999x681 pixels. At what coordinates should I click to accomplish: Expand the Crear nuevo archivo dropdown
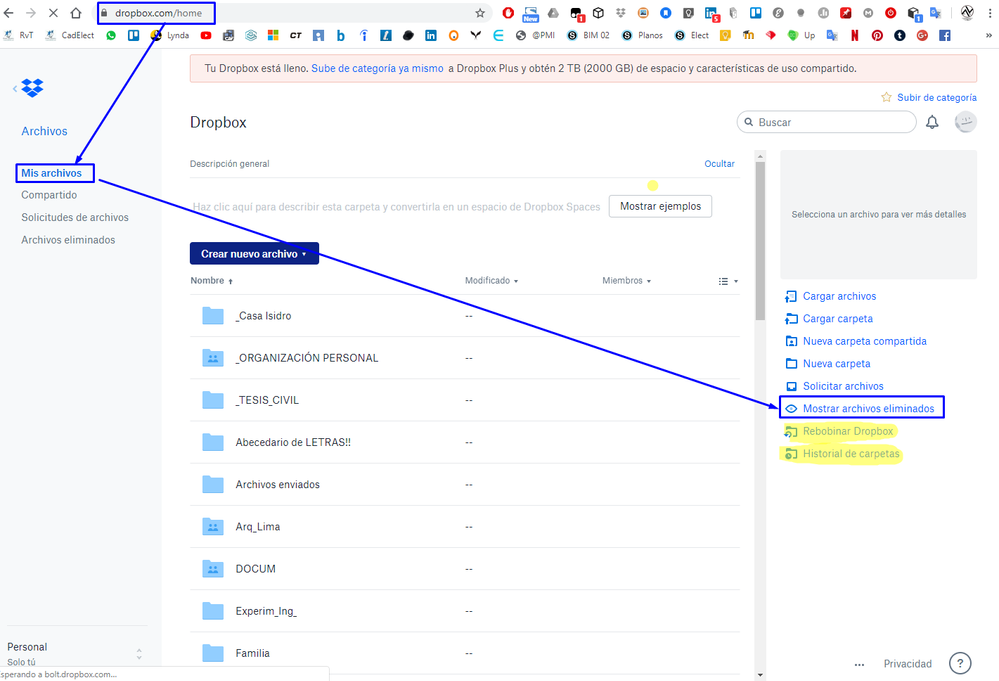click(254, 254)
